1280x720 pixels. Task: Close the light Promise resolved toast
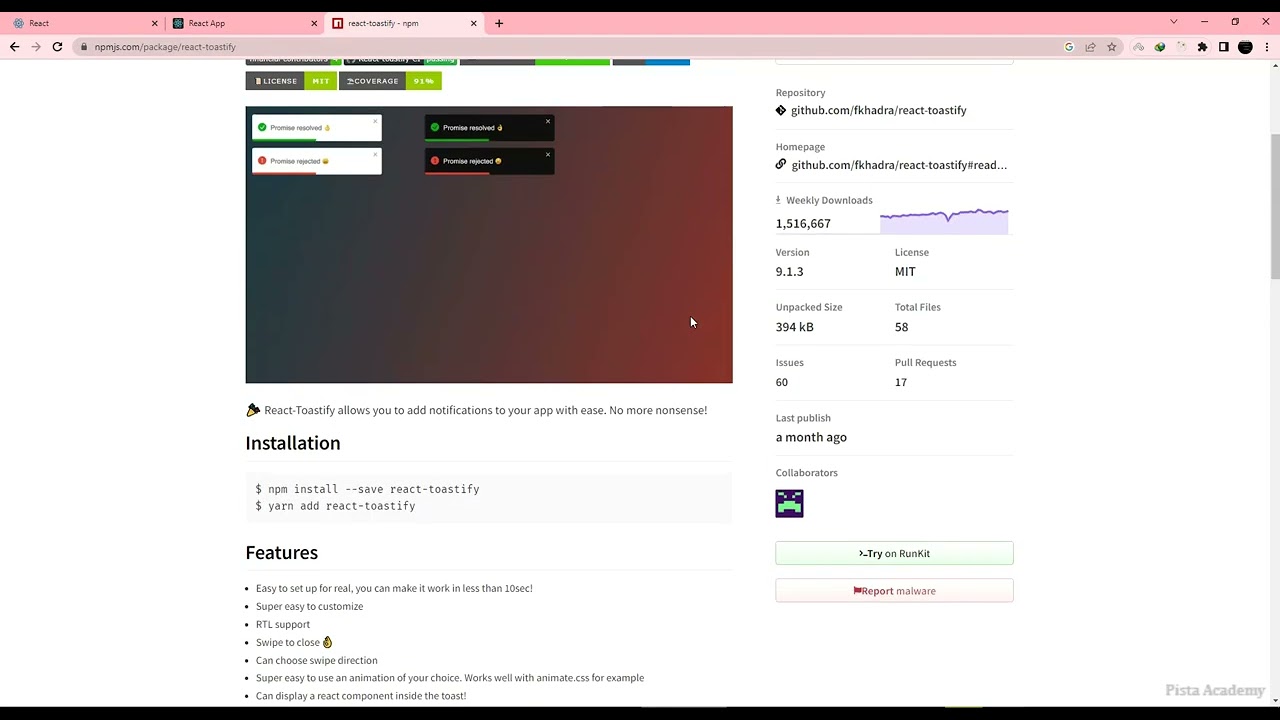point(375,121)
